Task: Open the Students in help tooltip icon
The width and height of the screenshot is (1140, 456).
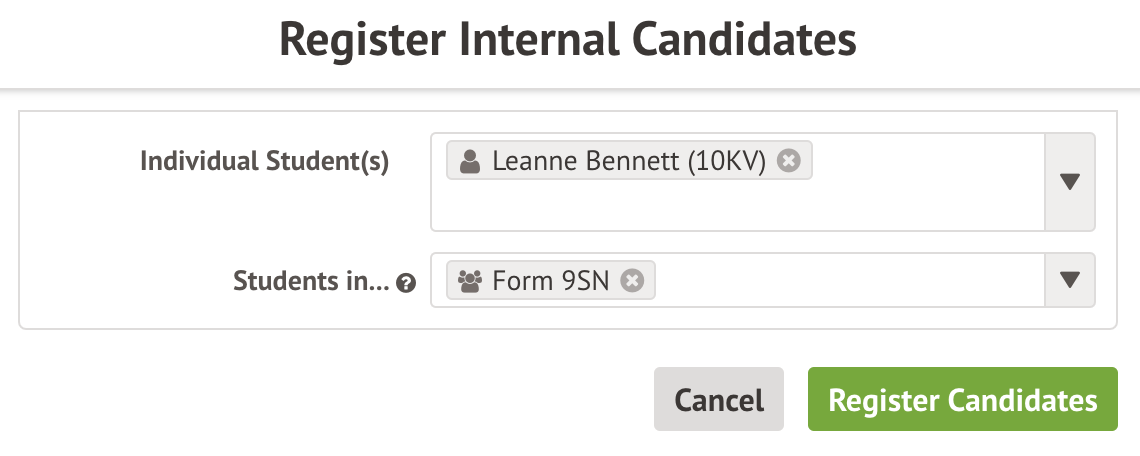Action: 405,283
